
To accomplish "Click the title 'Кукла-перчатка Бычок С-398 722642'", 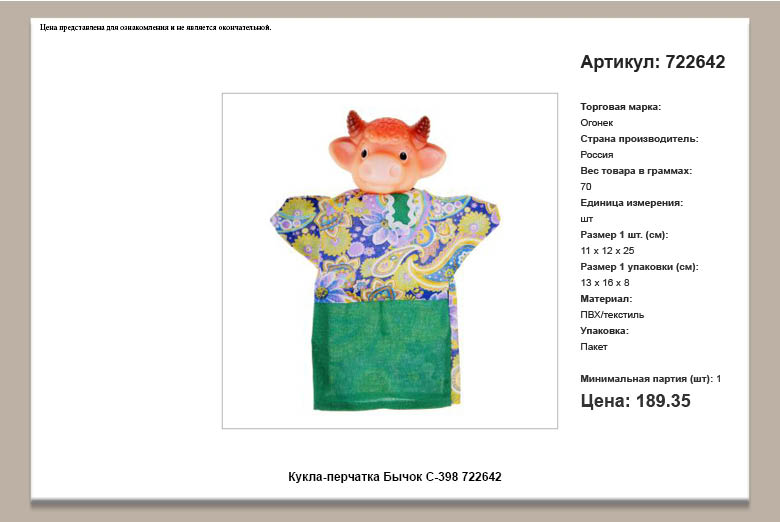I will pos(394,477).
